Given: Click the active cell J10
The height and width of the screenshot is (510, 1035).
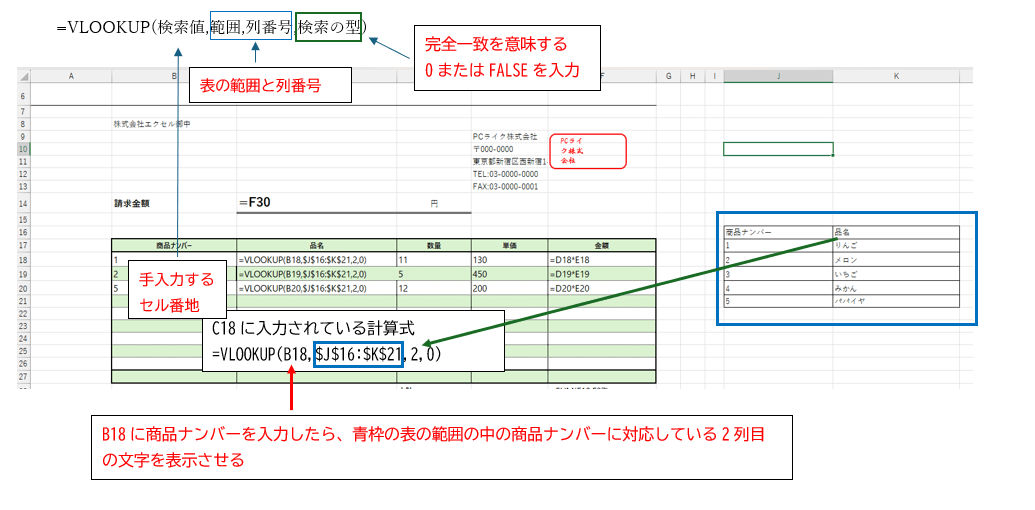Looking at the screenshot, I should (778, 149).
